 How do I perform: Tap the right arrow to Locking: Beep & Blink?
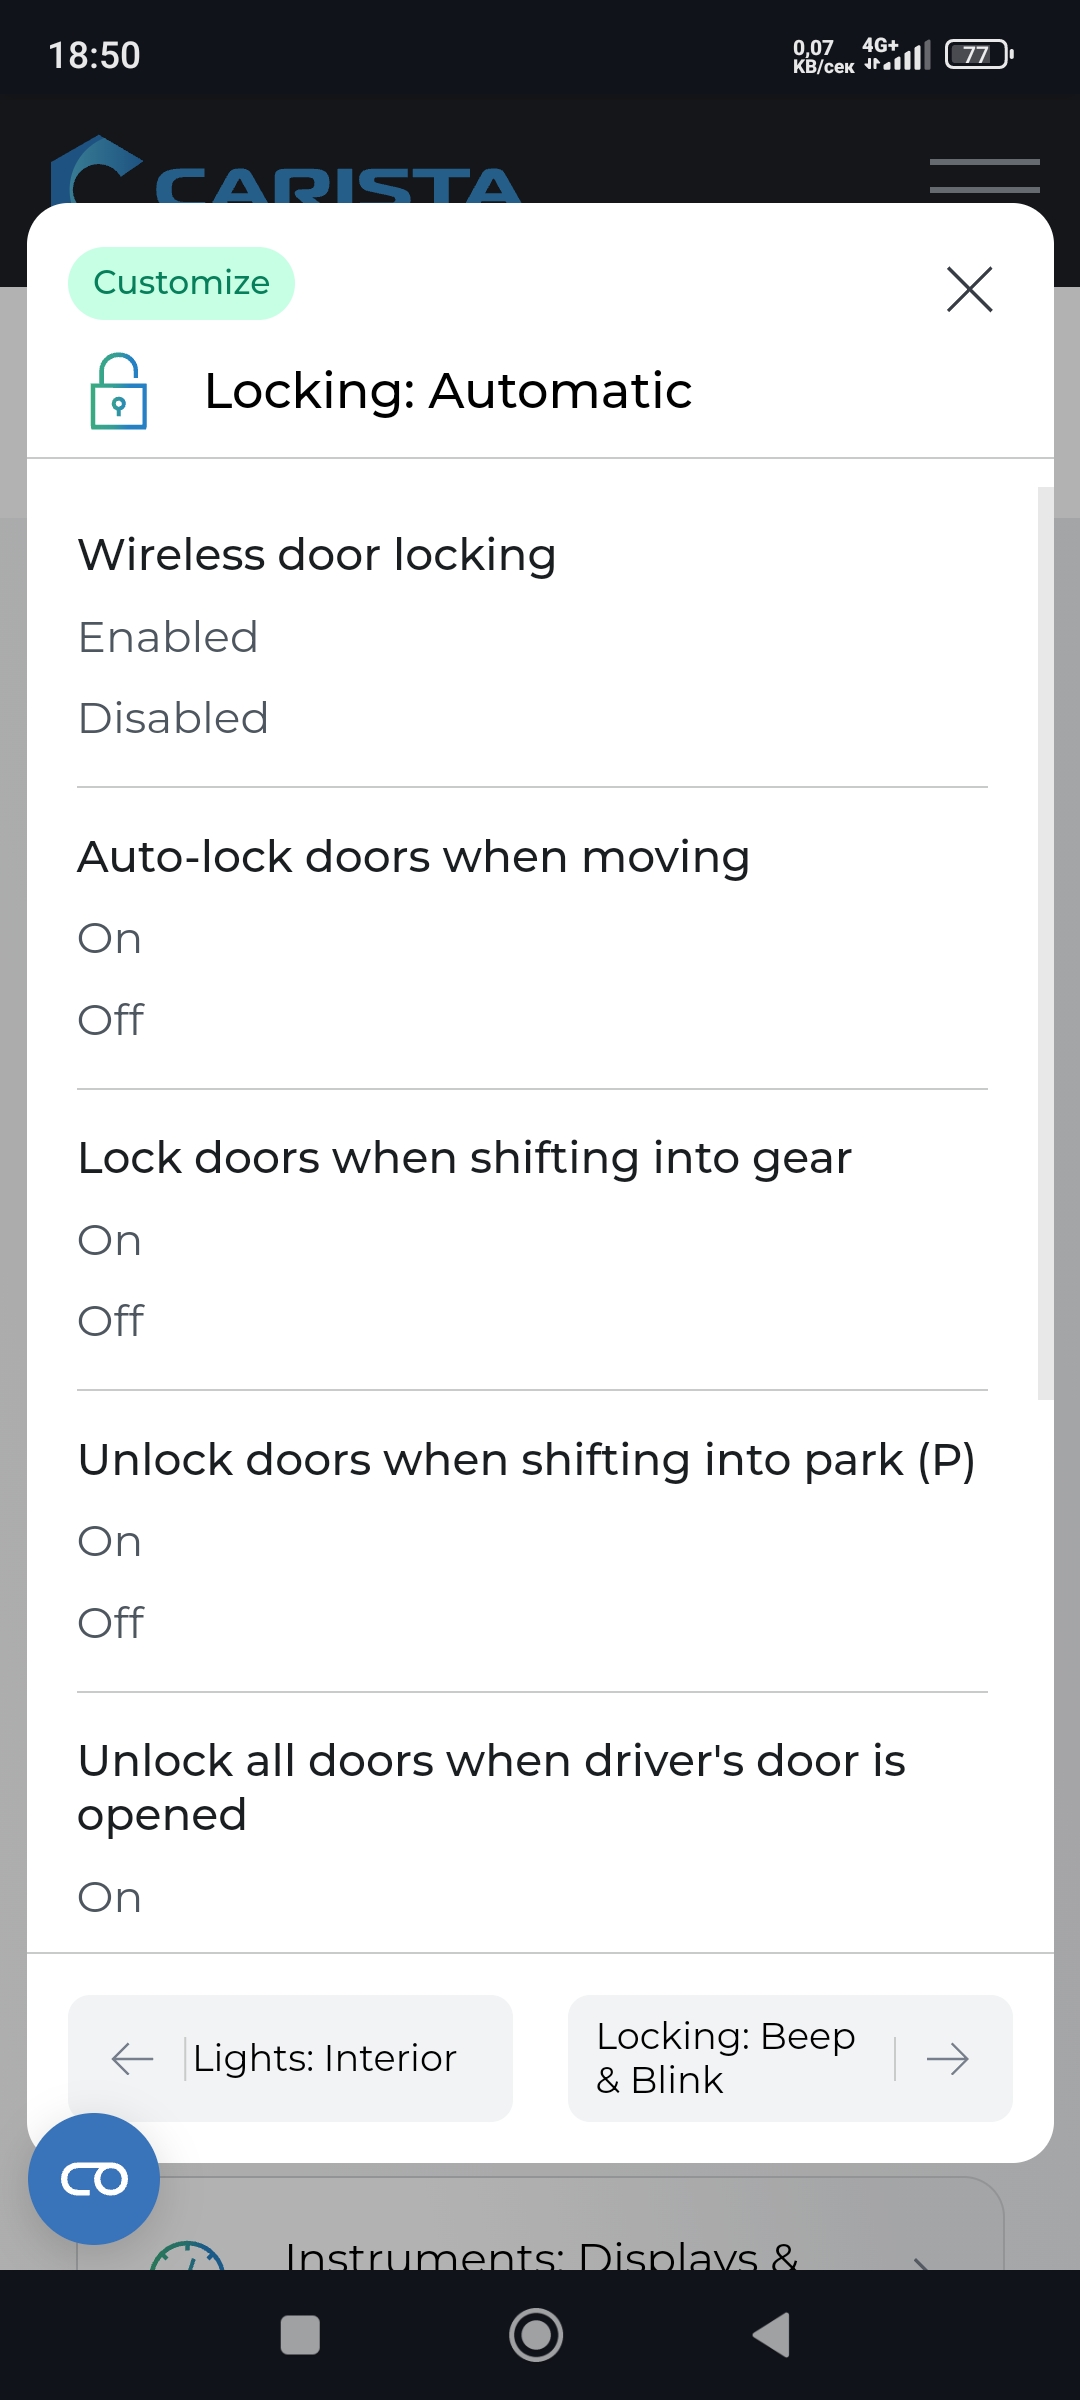[x=946, y=2058]
